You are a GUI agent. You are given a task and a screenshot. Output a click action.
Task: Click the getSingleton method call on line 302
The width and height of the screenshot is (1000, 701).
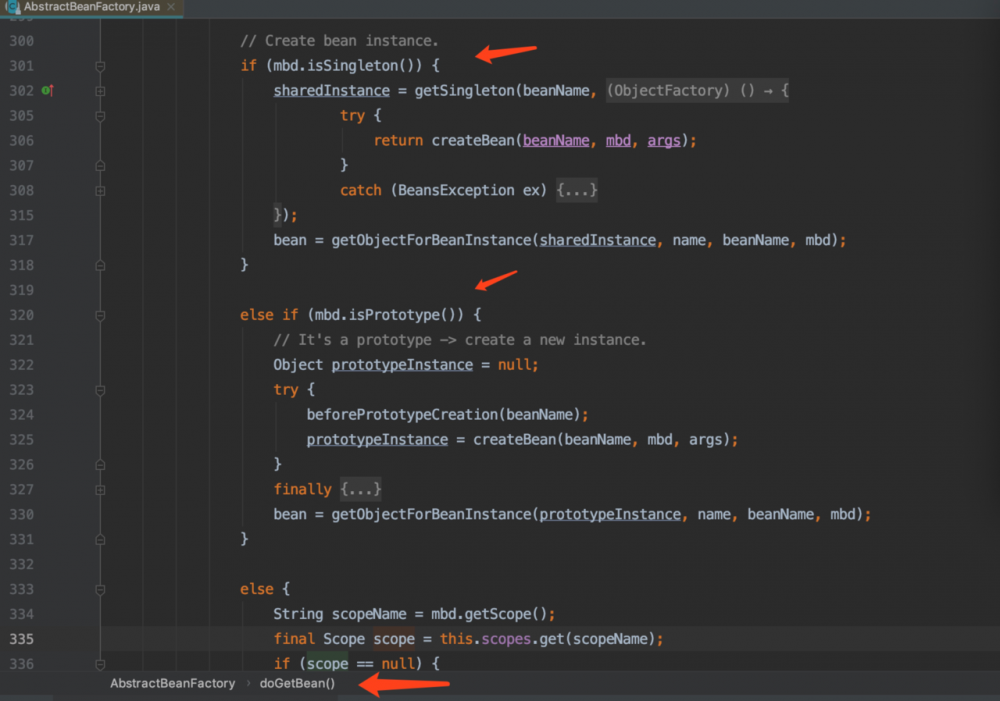(465, 91)
